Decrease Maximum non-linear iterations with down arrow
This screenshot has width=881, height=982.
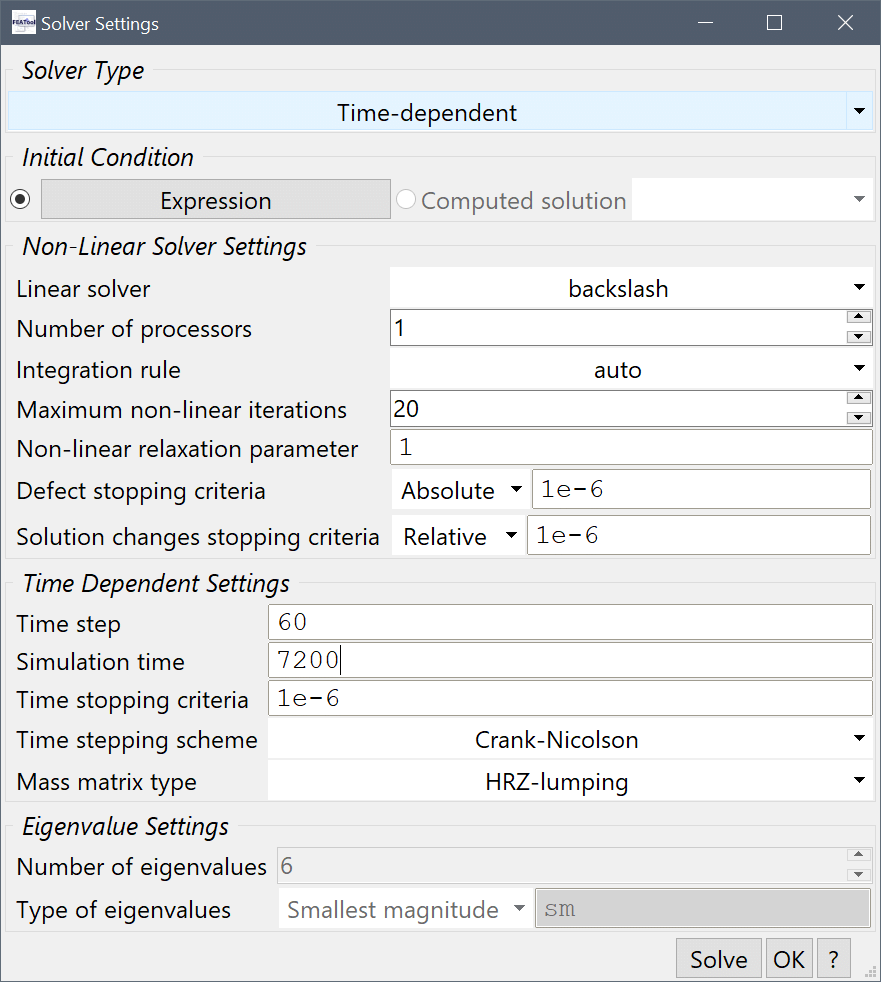858,418
